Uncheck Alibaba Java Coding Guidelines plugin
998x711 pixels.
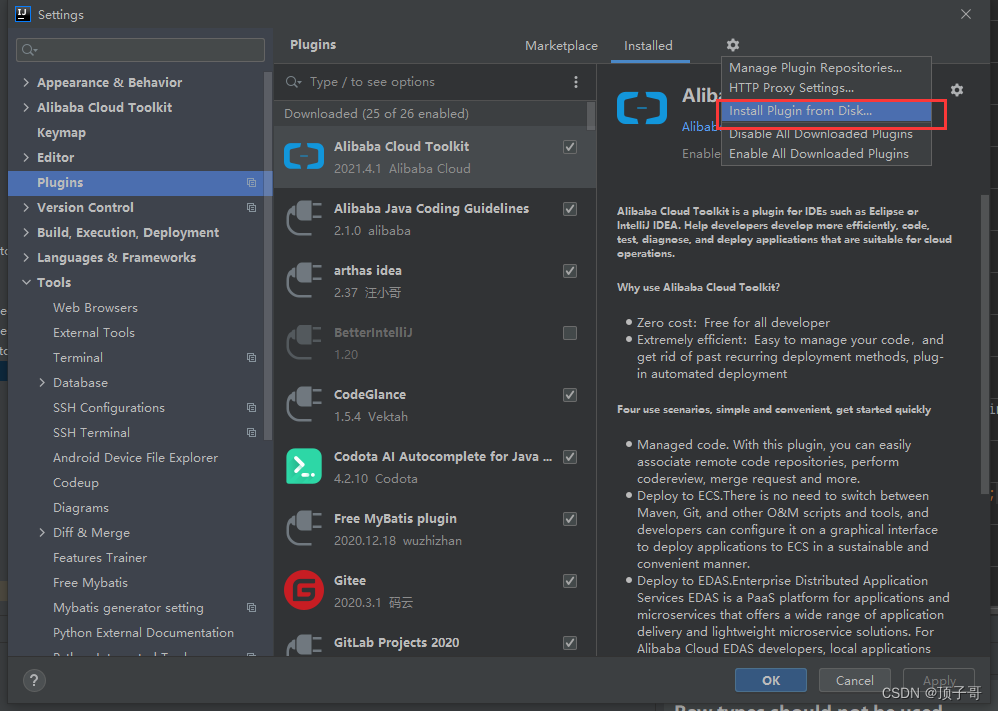point(570,209)
